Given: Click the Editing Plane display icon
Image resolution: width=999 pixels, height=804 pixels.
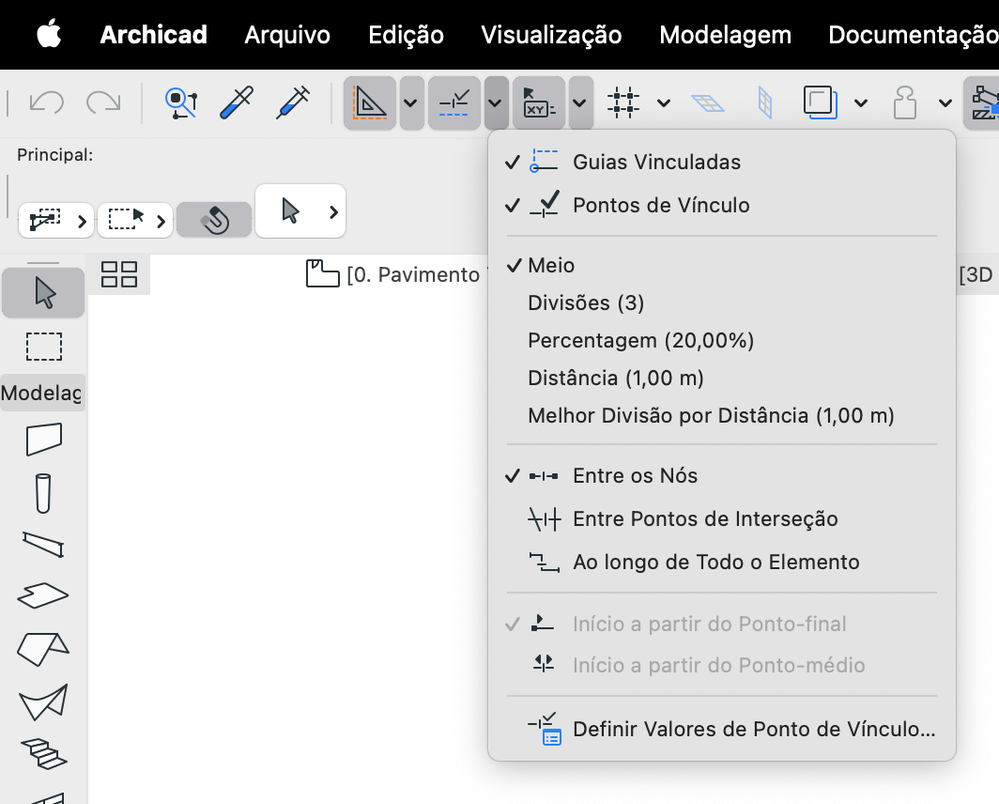Looking at the screenshot, I should pos(707,103).
